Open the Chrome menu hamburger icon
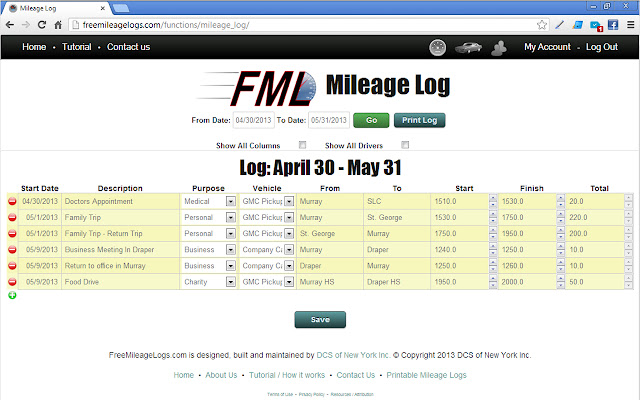This screenshot has height=400, width=640. (x=631, y=25)
